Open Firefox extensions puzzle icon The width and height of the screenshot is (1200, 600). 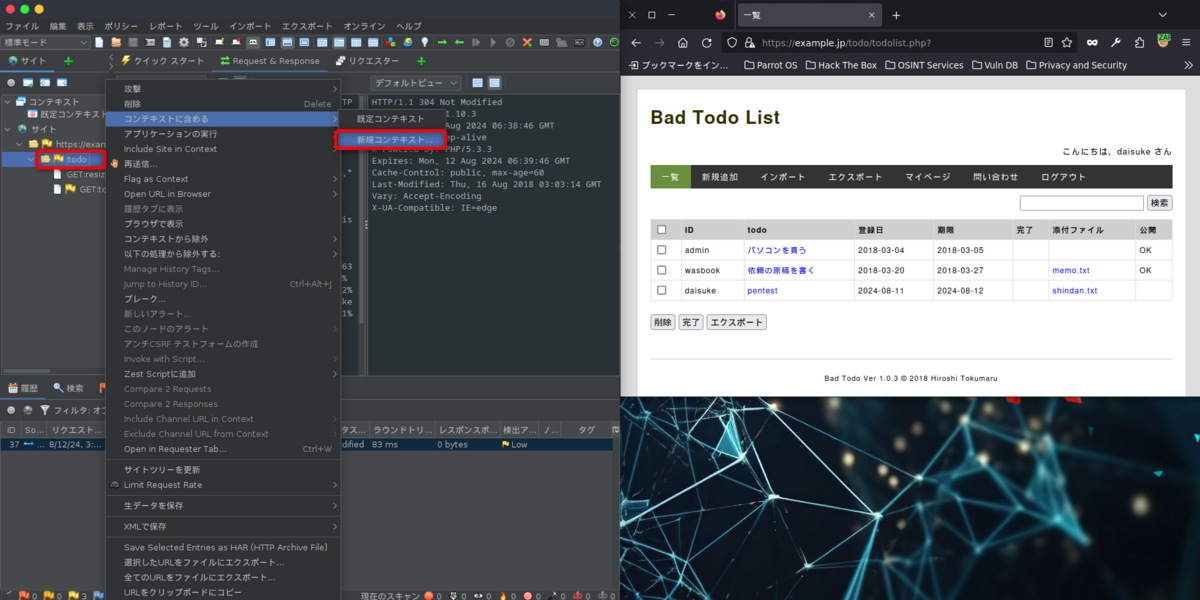(1140, 43)
